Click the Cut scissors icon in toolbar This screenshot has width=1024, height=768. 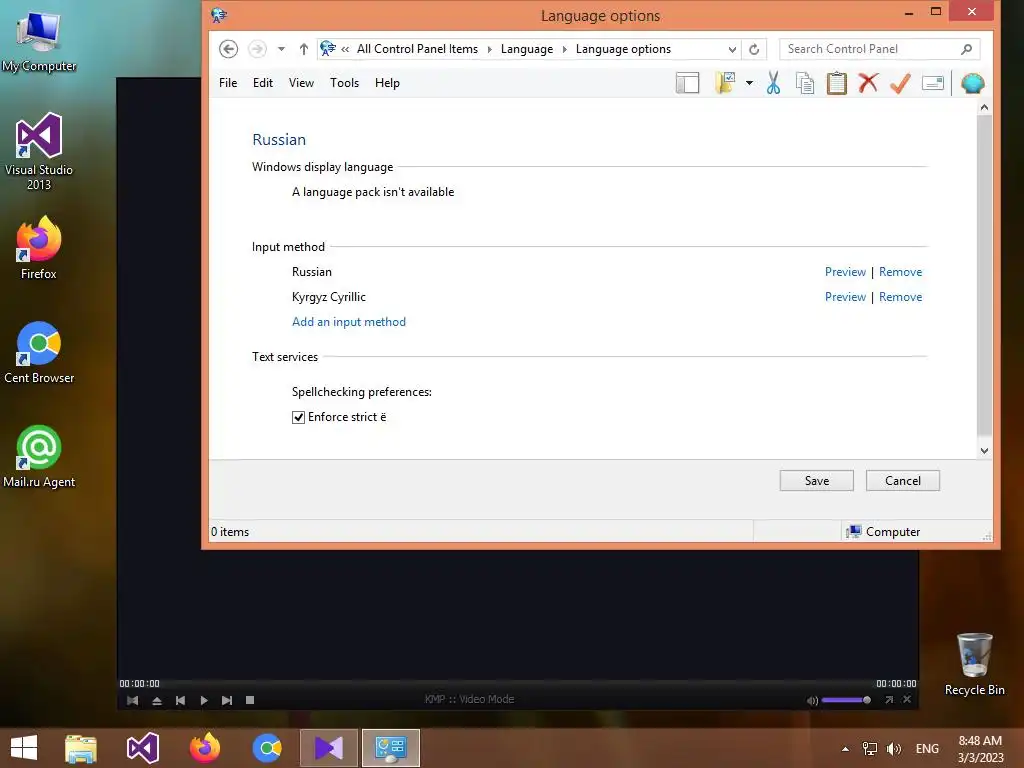773,84
